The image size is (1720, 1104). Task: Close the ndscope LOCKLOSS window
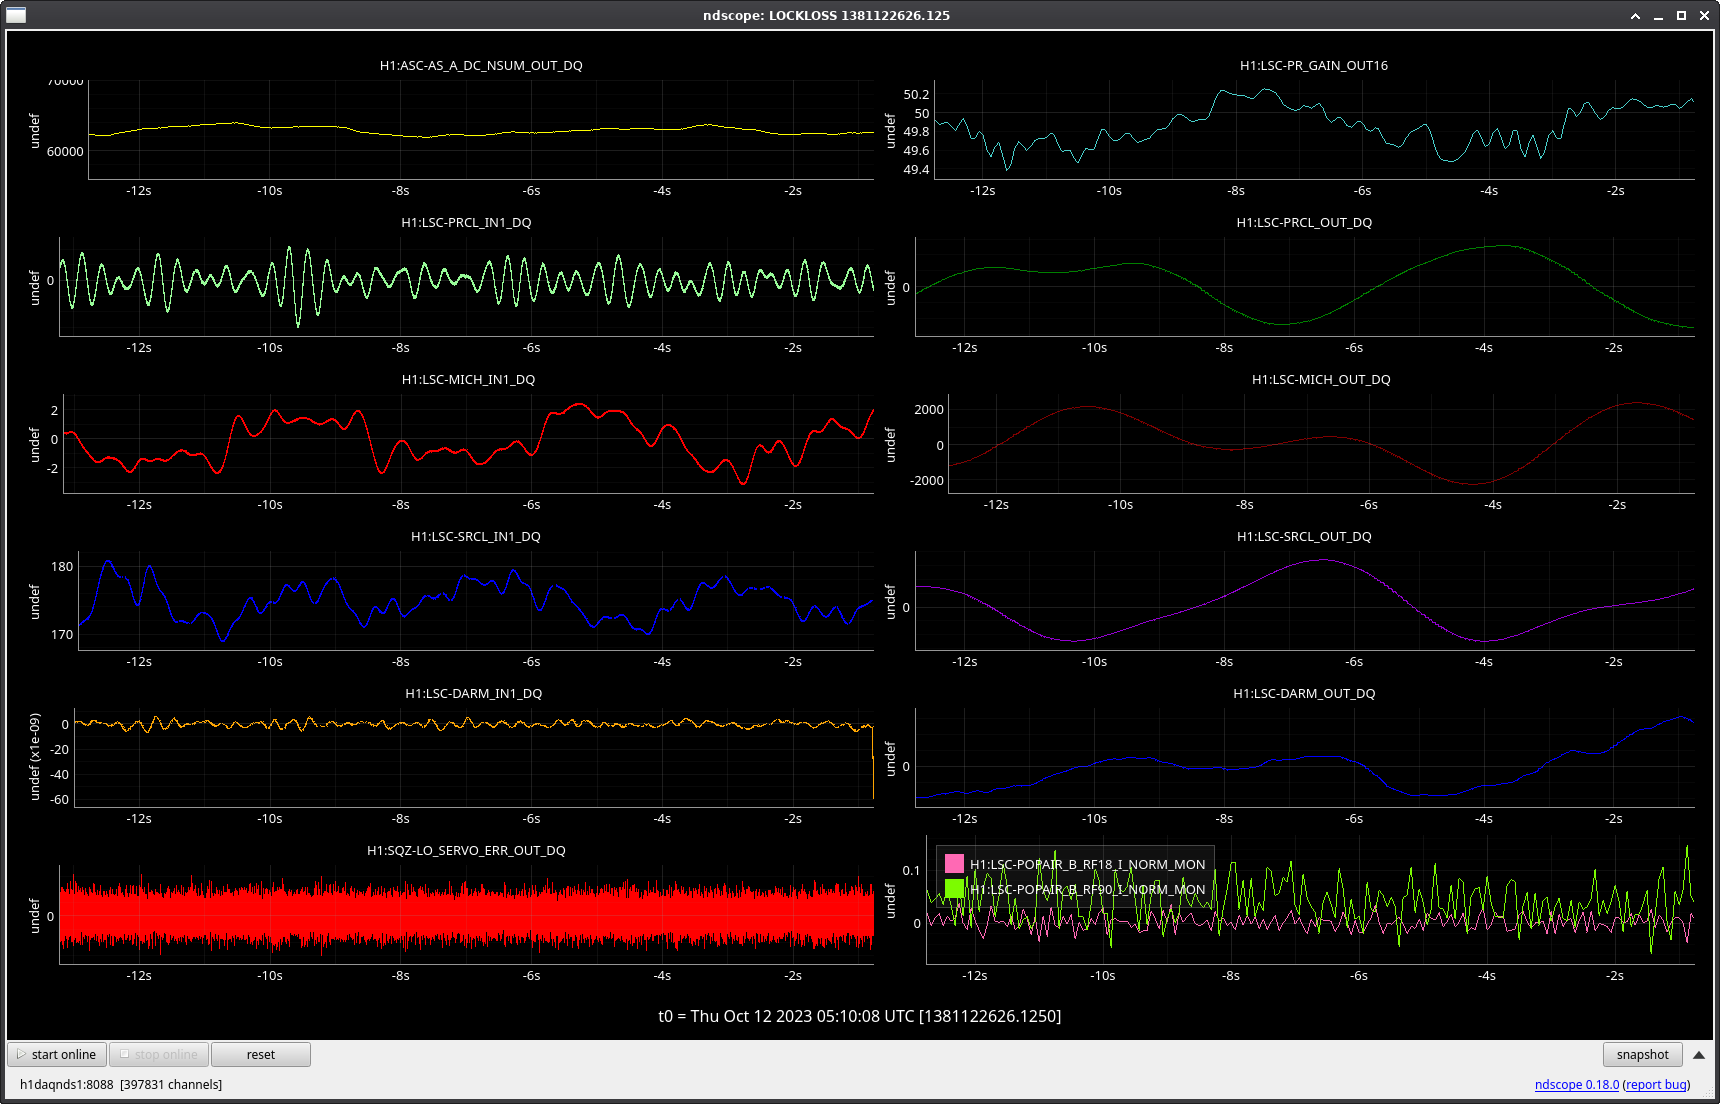(x=1705, y=15)
